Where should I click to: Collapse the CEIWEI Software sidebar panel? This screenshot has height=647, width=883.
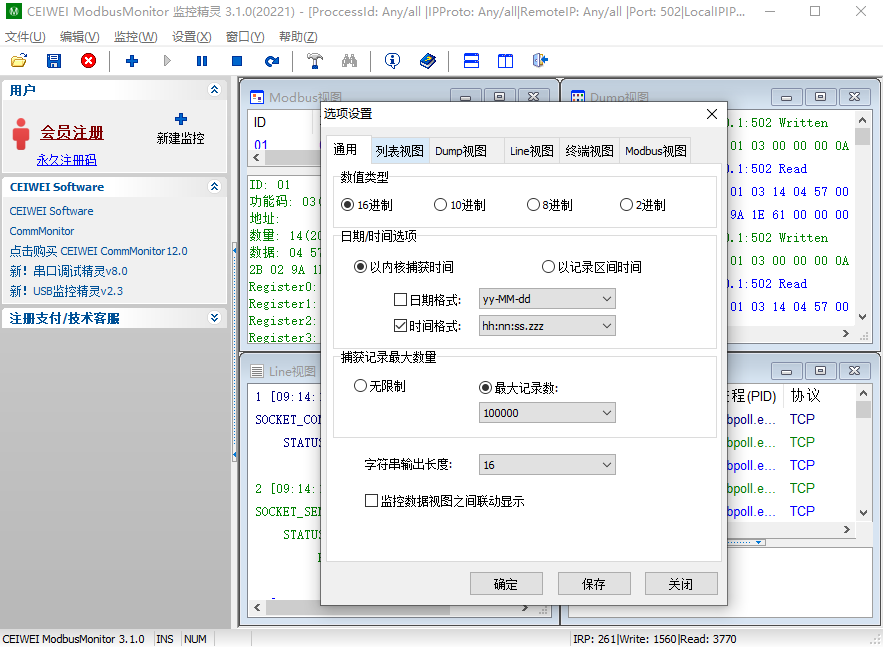(x=215, y=186)
